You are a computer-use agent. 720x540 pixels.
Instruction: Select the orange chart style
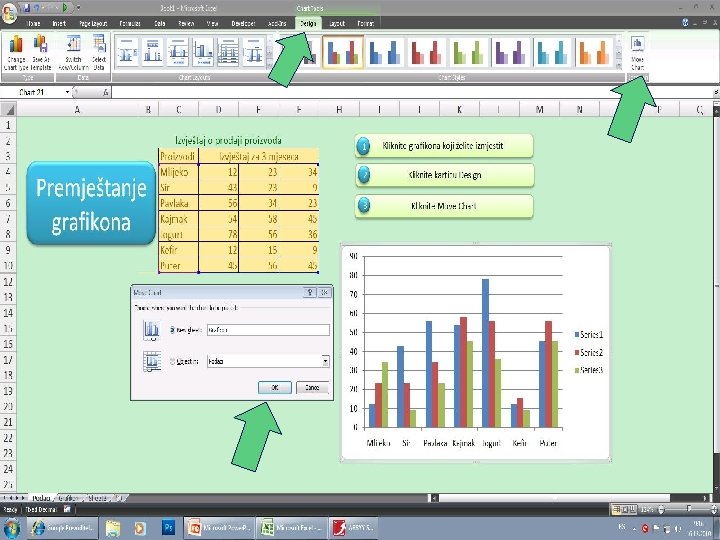[594, 52]
